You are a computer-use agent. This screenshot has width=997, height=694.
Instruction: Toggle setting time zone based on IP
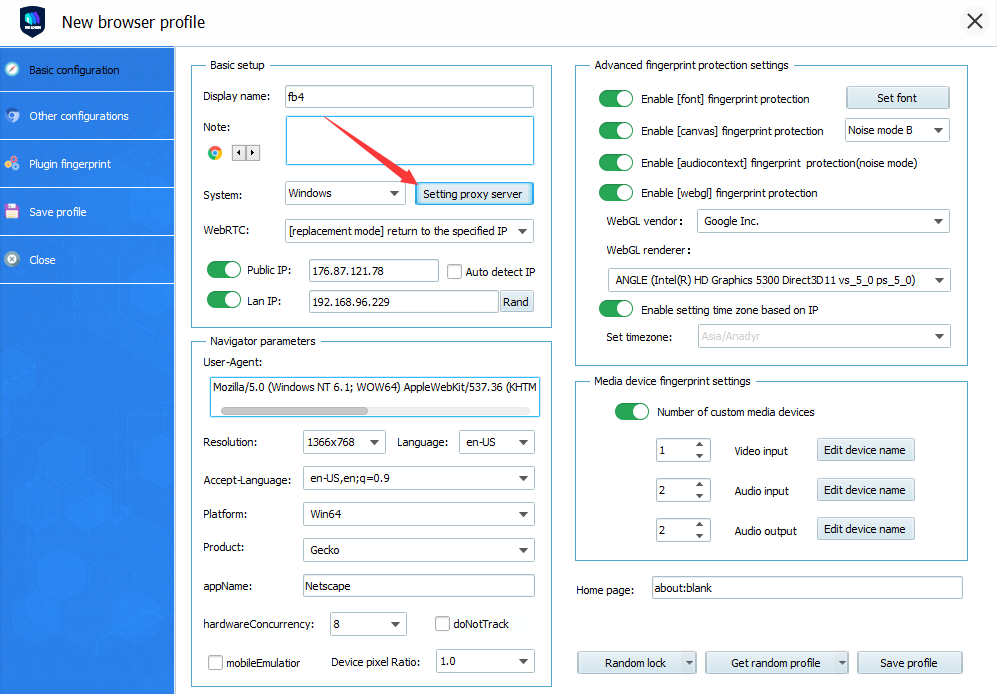click(615, 309)
